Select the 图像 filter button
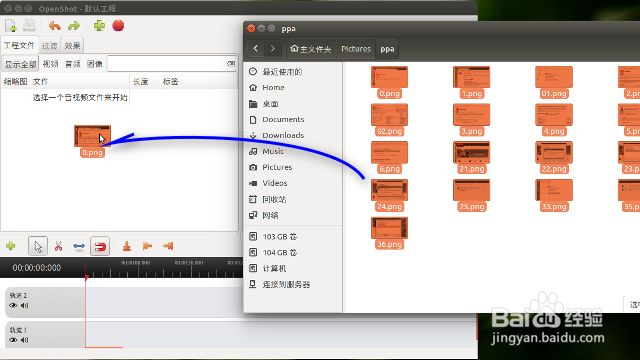640x360 pixels. tap(95, 64)
